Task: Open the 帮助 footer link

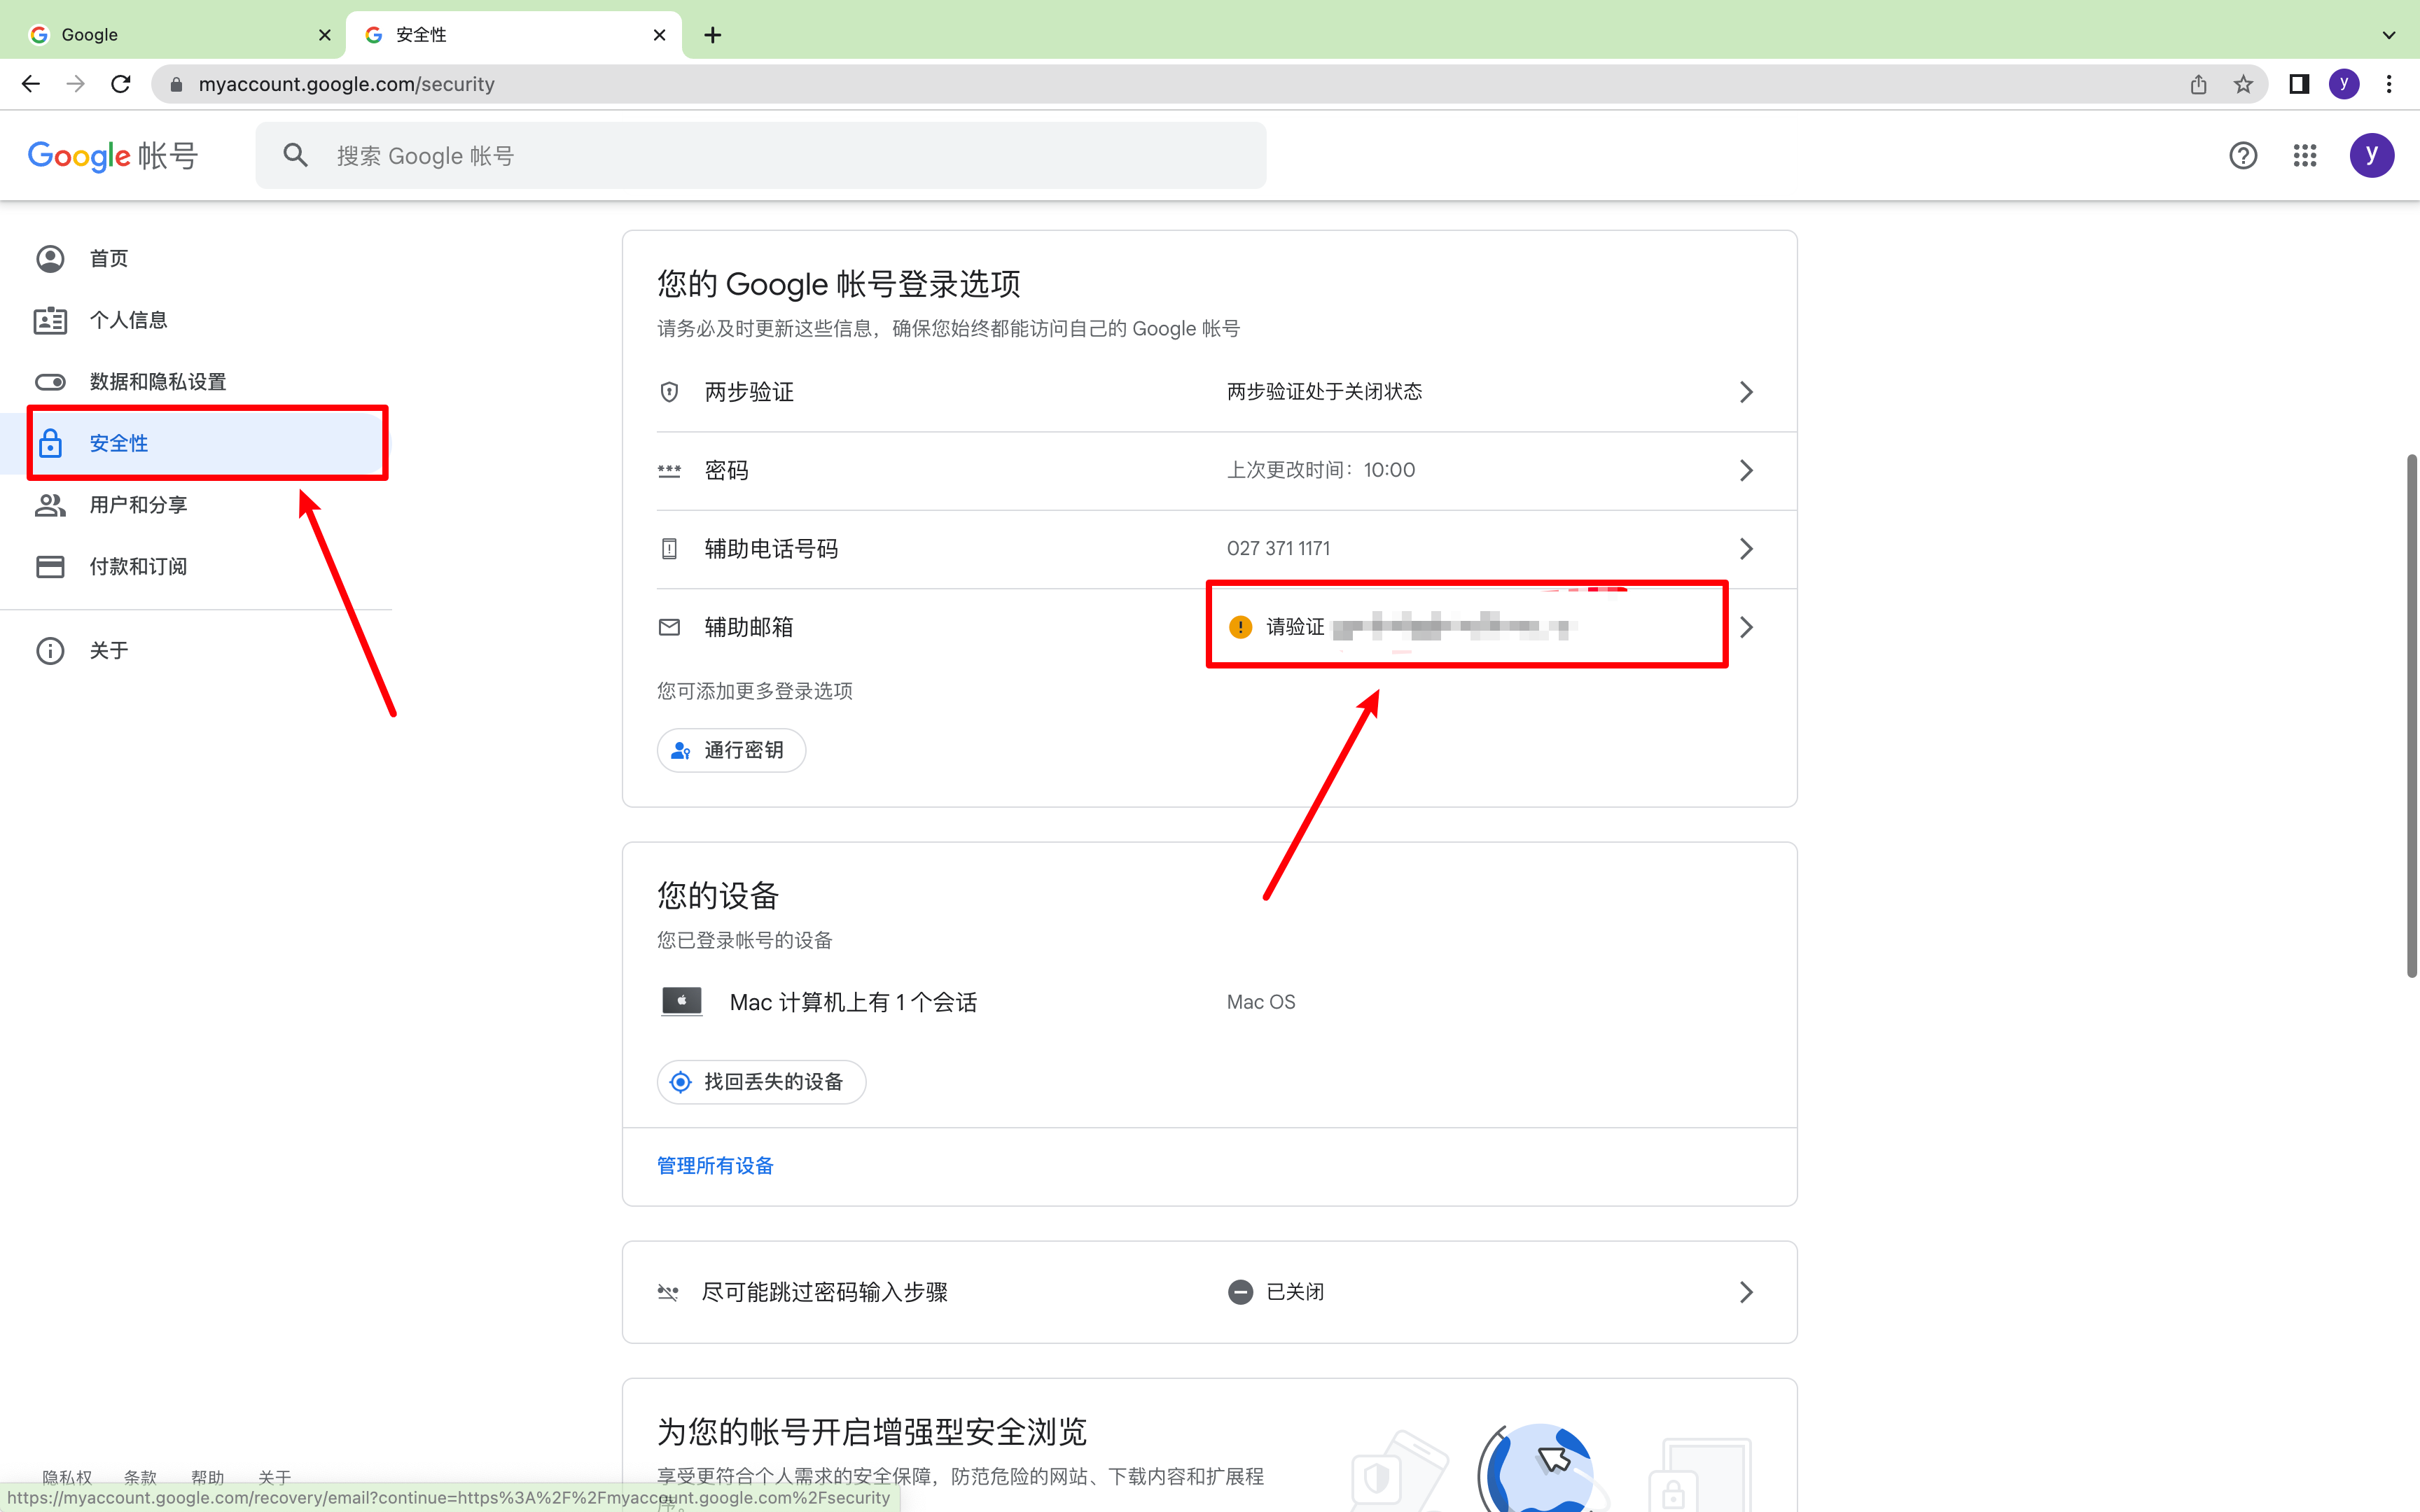Action: (207, 1476)
